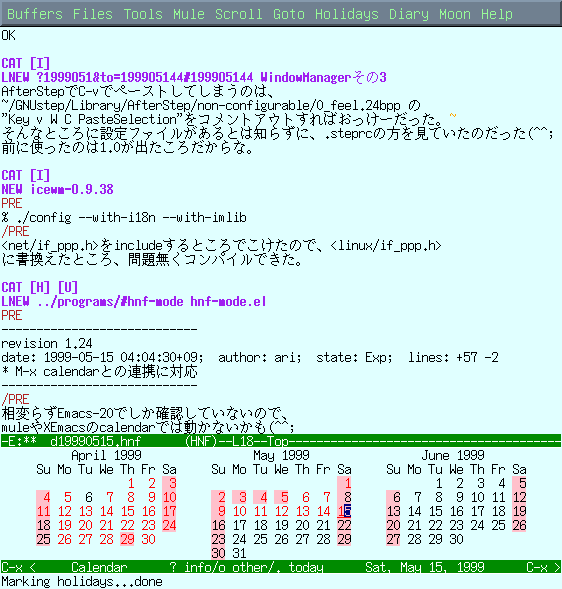Open the Holidays menu

pos(347,14)
